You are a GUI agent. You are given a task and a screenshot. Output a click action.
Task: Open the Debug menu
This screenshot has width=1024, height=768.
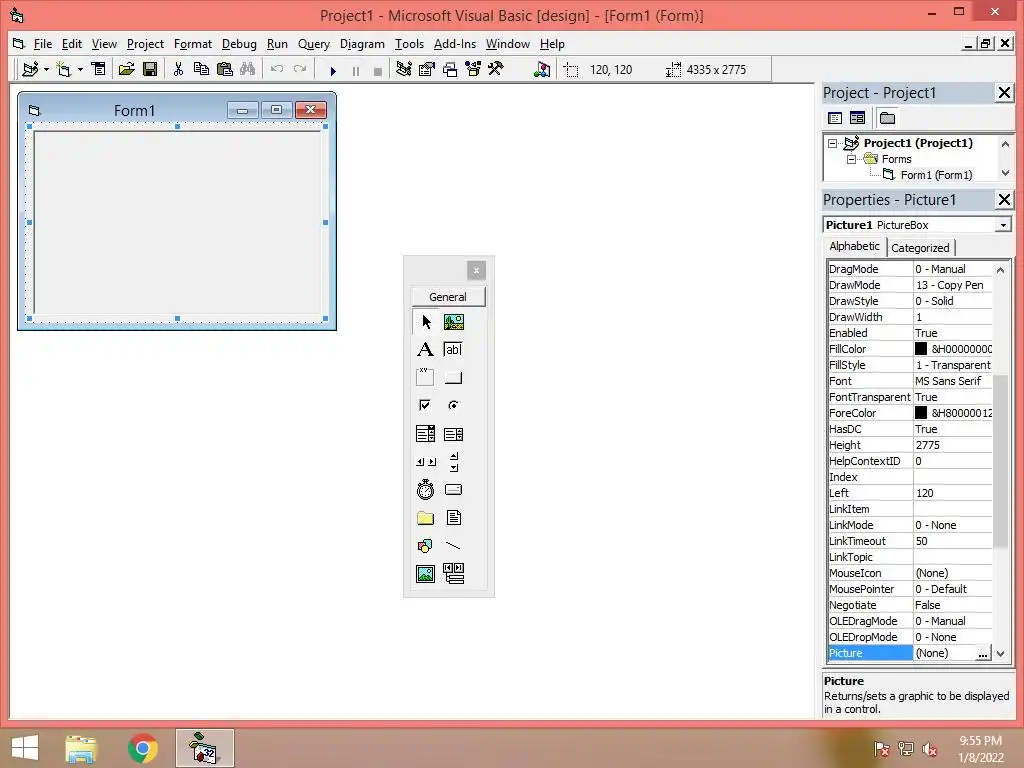239,44
